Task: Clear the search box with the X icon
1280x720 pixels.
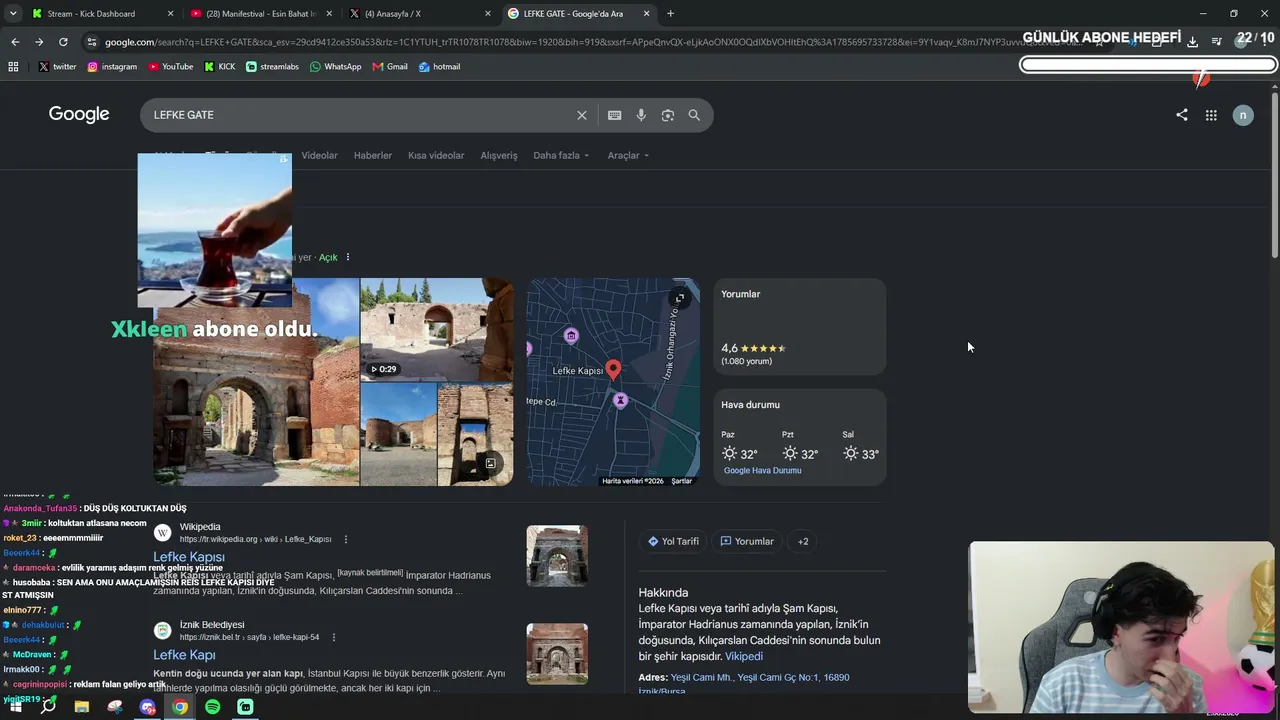Action: pyautogui.click(x=582, y=115)
